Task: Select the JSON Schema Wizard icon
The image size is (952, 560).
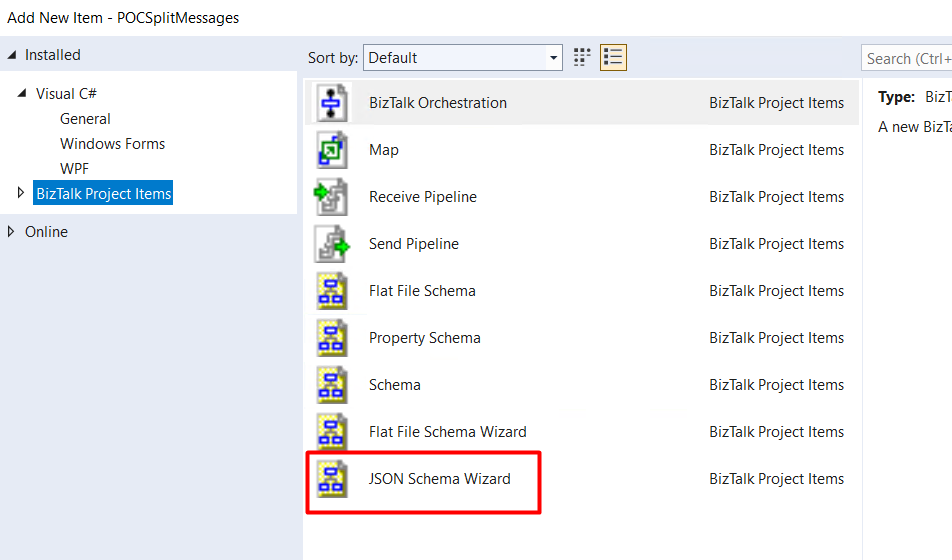Action: pos(332,479)
